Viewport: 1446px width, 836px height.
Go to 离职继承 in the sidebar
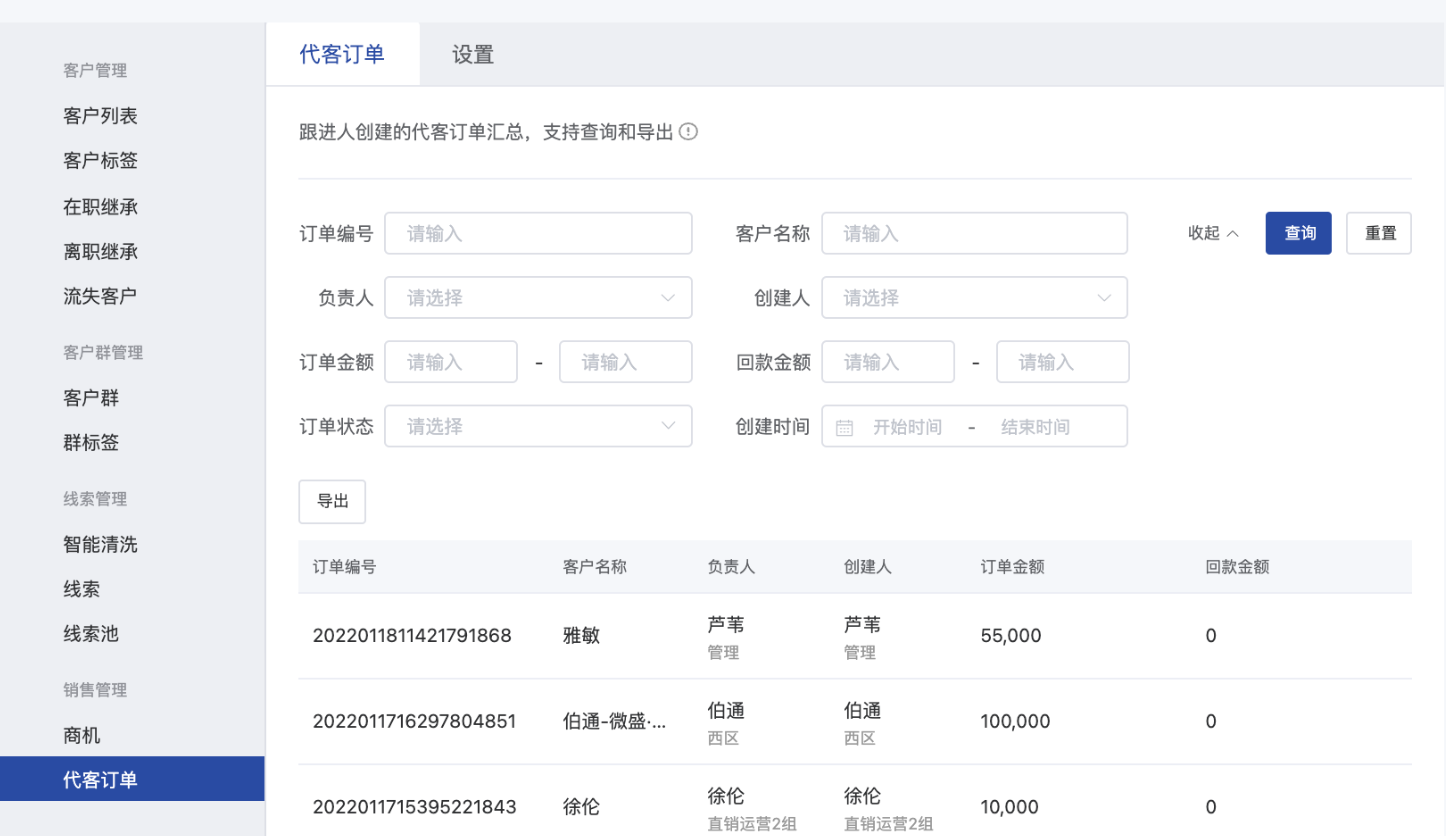(x=100, y=251)
